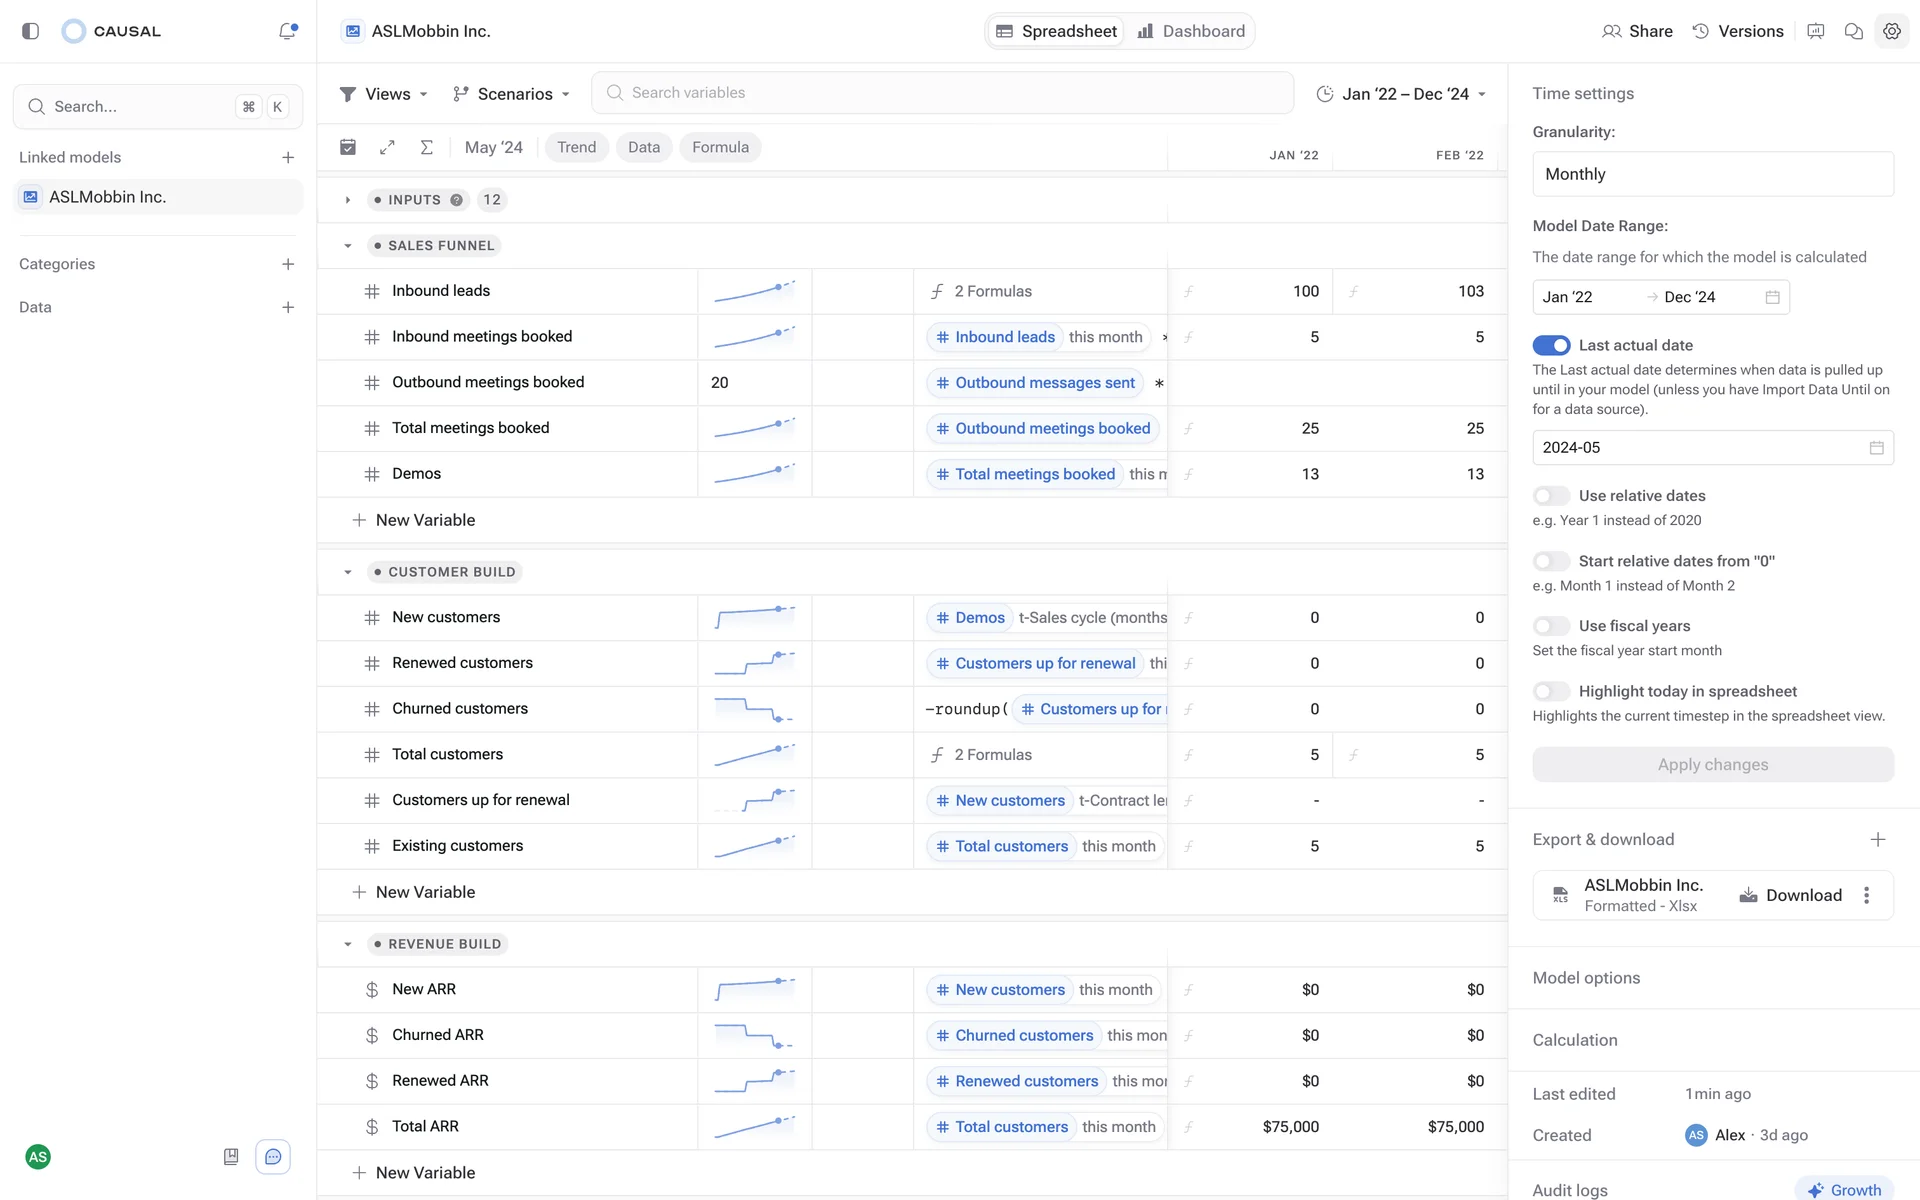The width and height of the screenshot is (1920, 1200).
Task: Disable the Last actual date toggle
Action: [x=1551, y=345]
